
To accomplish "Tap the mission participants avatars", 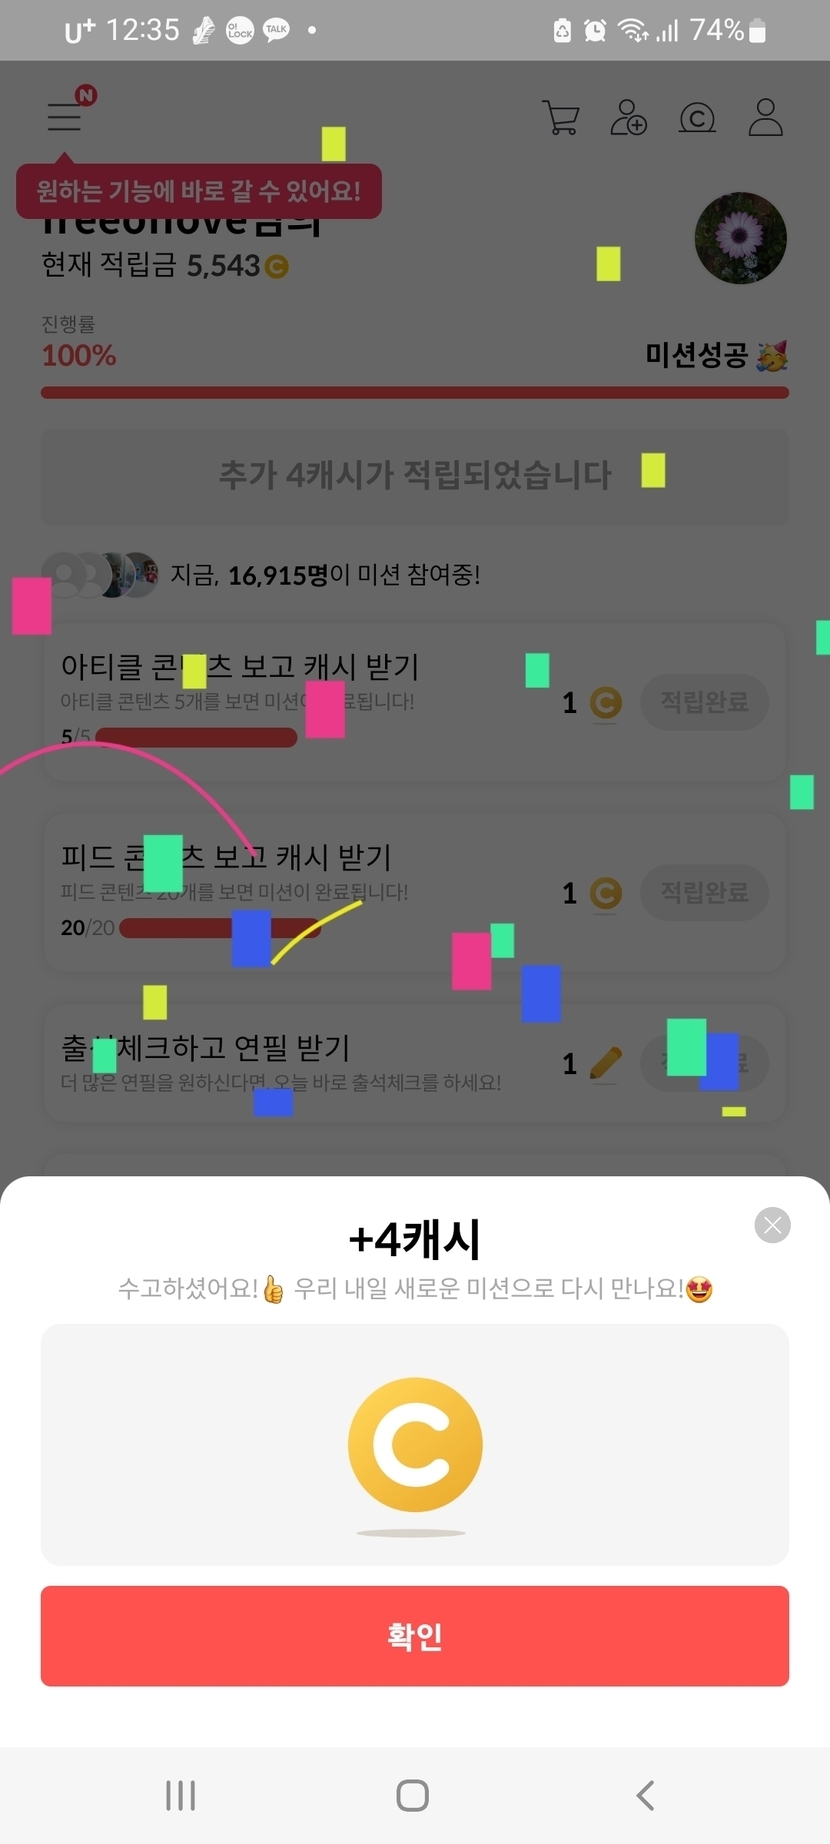I will (x=100, y=575).
